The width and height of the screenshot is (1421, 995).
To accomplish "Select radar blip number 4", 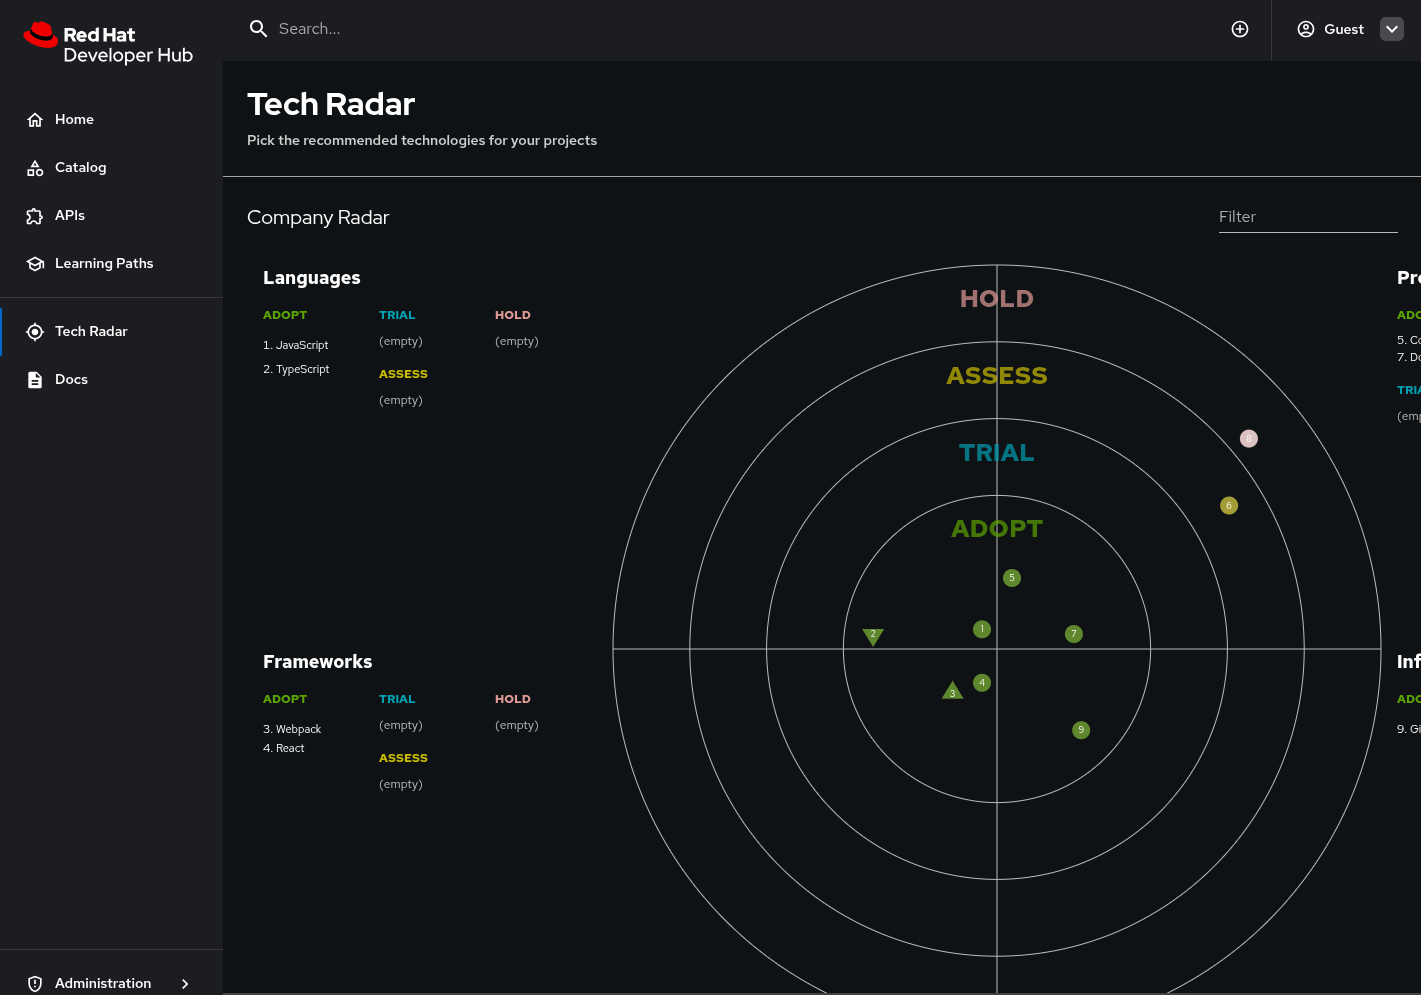I will tap(982, 683).
